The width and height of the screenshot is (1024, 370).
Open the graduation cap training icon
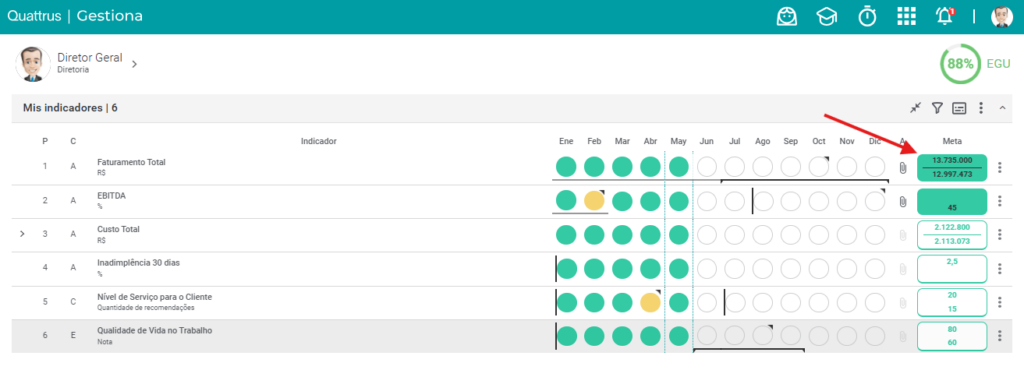827,16
